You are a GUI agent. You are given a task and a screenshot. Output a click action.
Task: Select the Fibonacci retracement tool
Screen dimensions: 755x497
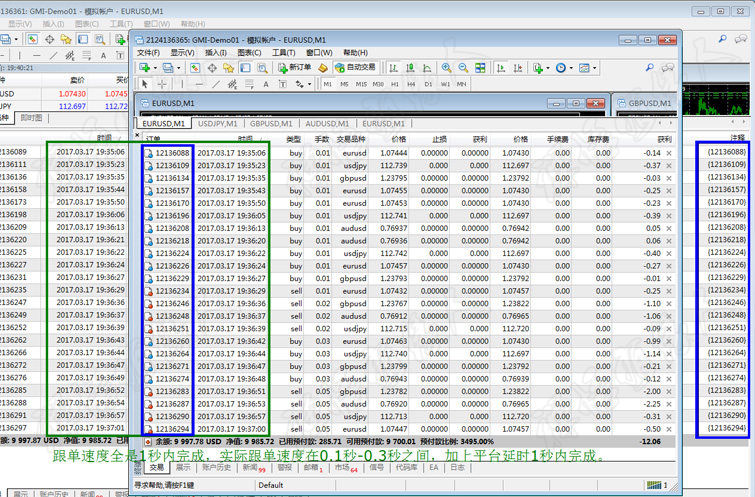click(249, 84)
